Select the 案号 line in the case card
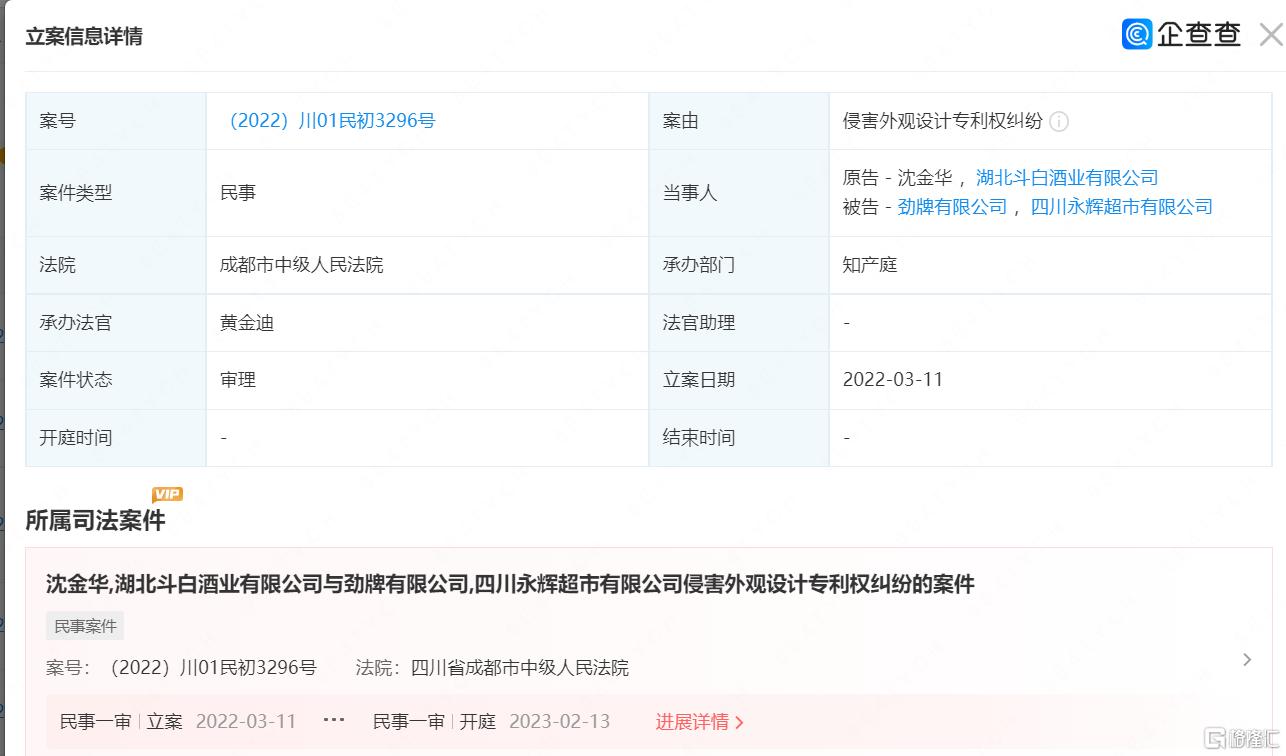The height and width of the screenshot is (756, 1286). click(x=181, y=668)
